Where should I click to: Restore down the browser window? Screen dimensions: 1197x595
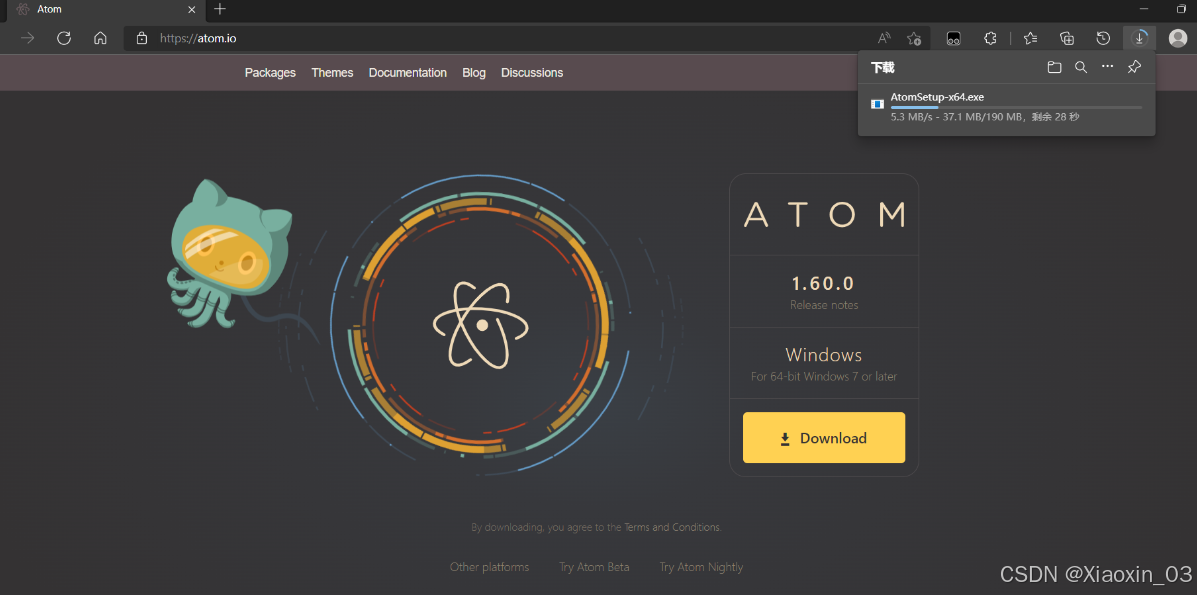[x=1181, y=9]
